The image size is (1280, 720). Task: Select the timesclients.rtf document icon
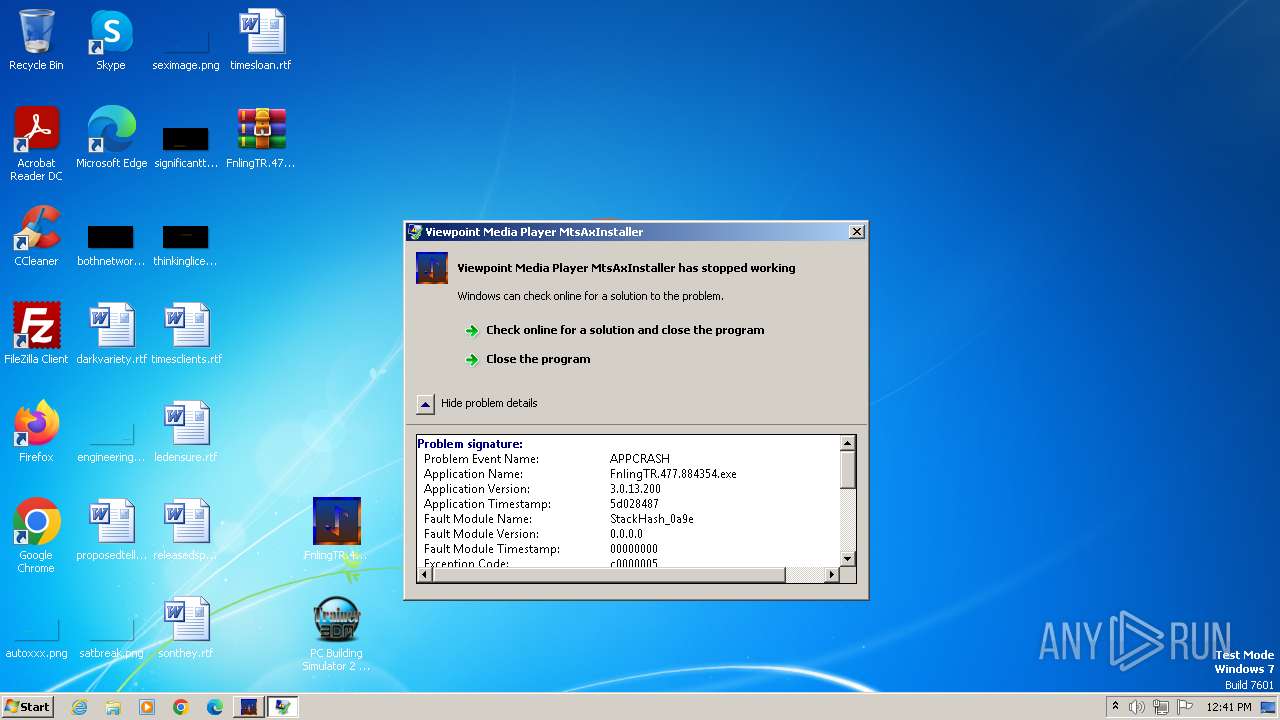tap(186, 334)
